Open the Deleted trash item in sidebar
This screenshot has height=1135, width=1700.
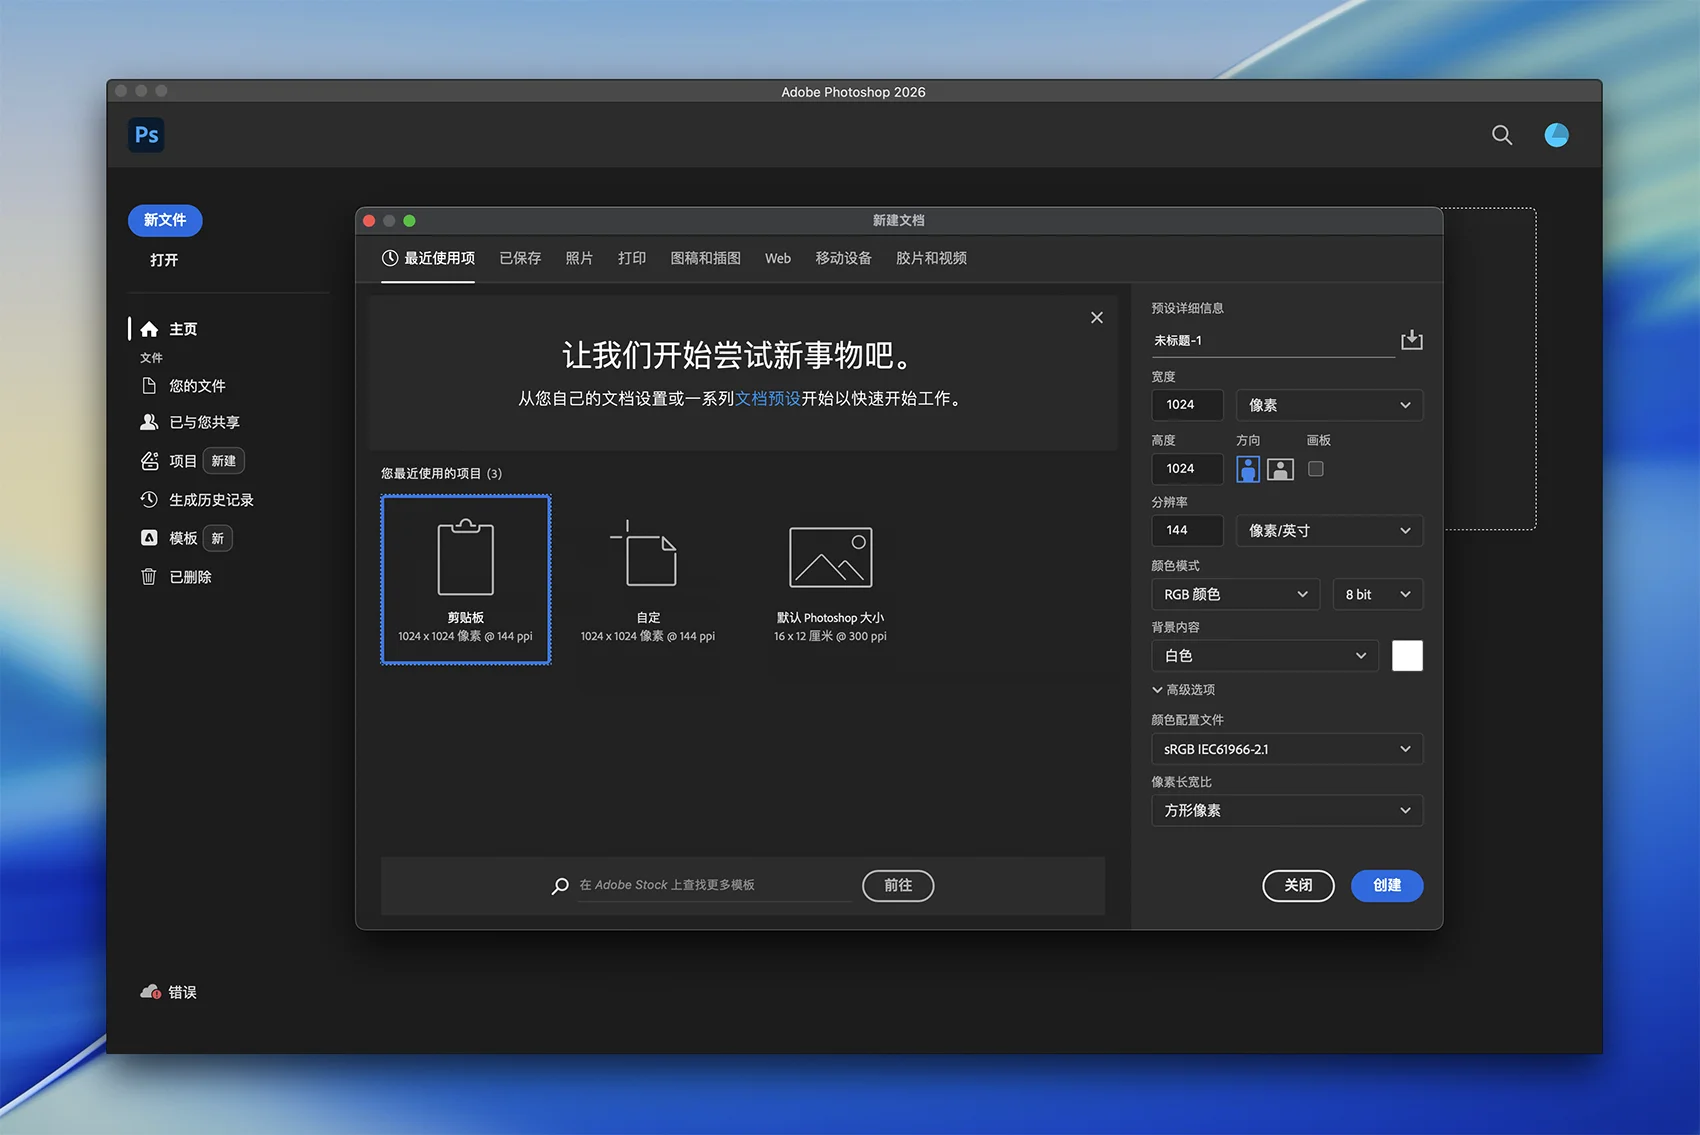coord(189,577)
